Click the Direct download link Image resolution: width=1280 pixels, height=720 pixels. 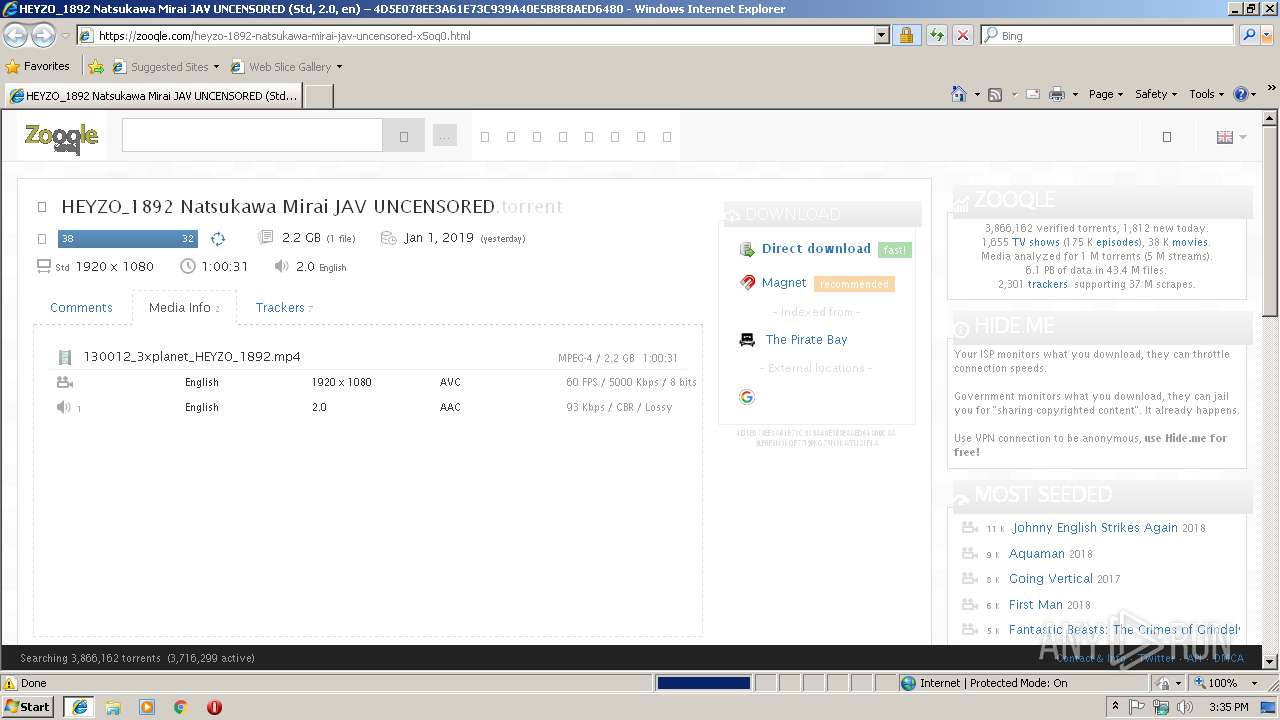point(816,249)
